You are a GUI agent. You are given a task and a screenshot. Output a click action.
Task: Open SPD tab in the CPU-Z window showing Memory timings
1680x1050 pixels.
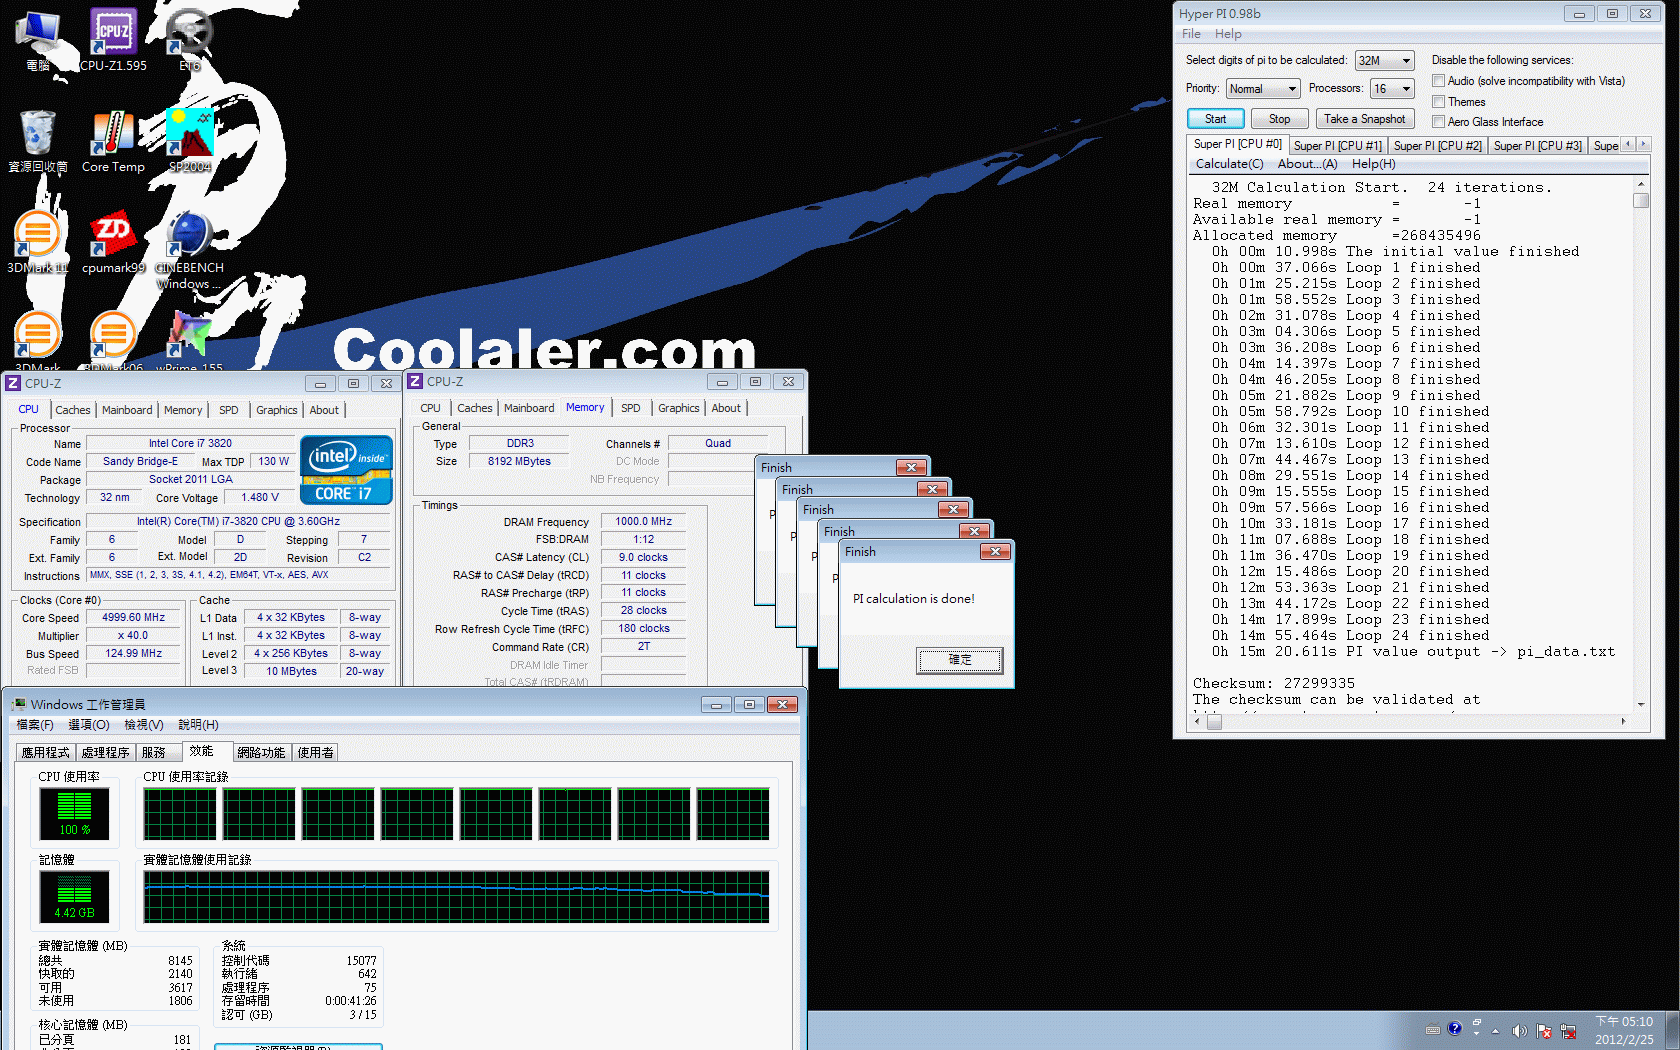click(x=630, y=408)
